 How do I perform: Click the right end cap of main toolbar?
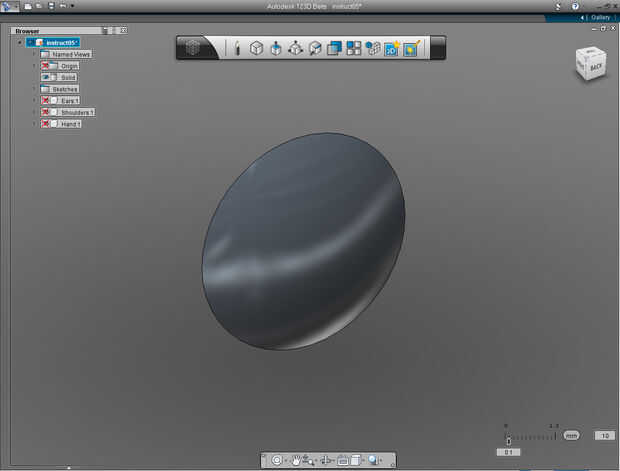pyautogui.click(x=438, y=48)
